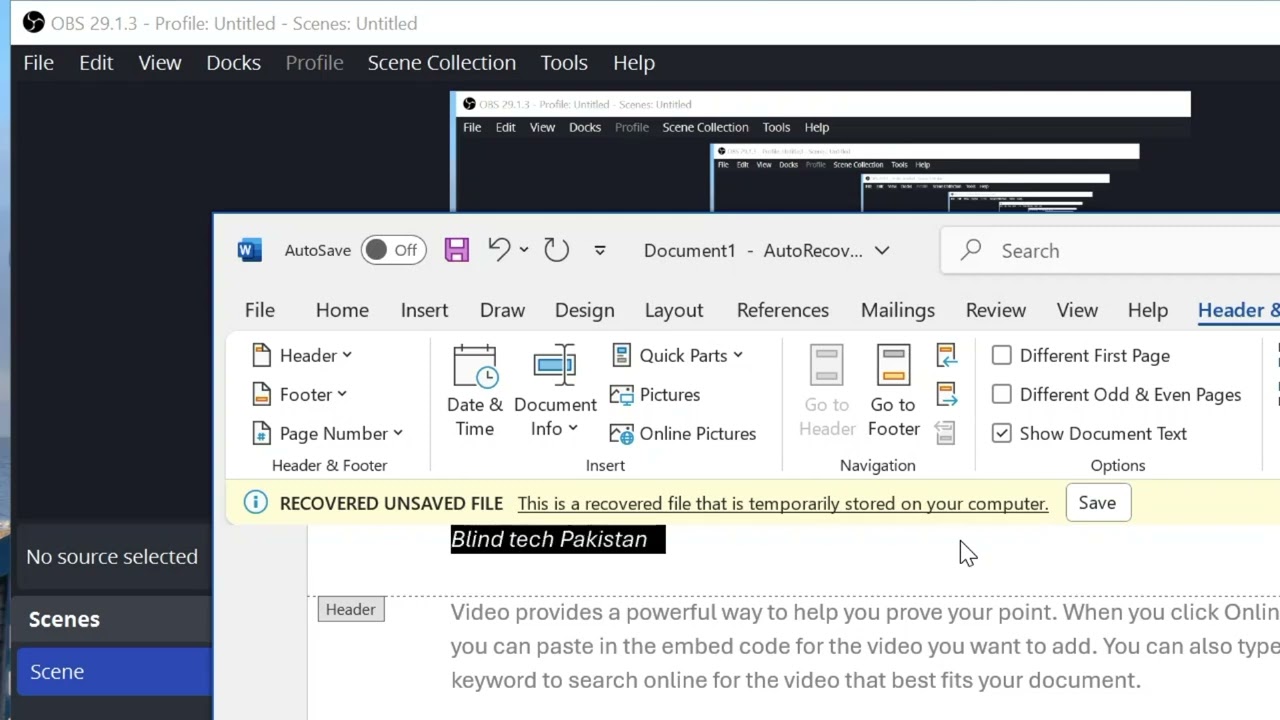This screenshot has height=720, width=1280.
Task: Click the Word application logo icon
Action: pos(249,250)
